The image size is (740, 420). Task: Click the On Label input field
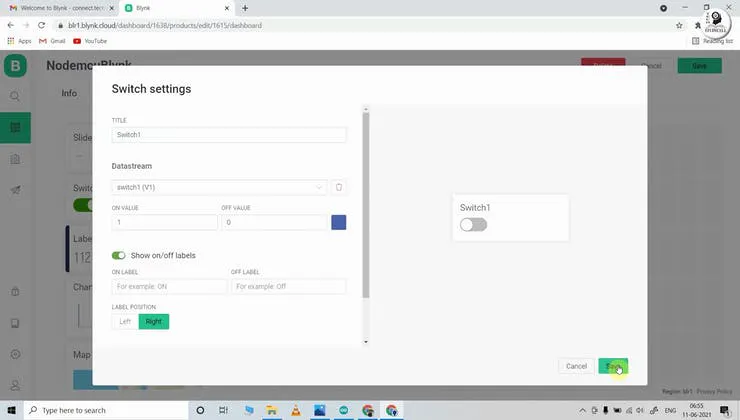click(169, 286)
